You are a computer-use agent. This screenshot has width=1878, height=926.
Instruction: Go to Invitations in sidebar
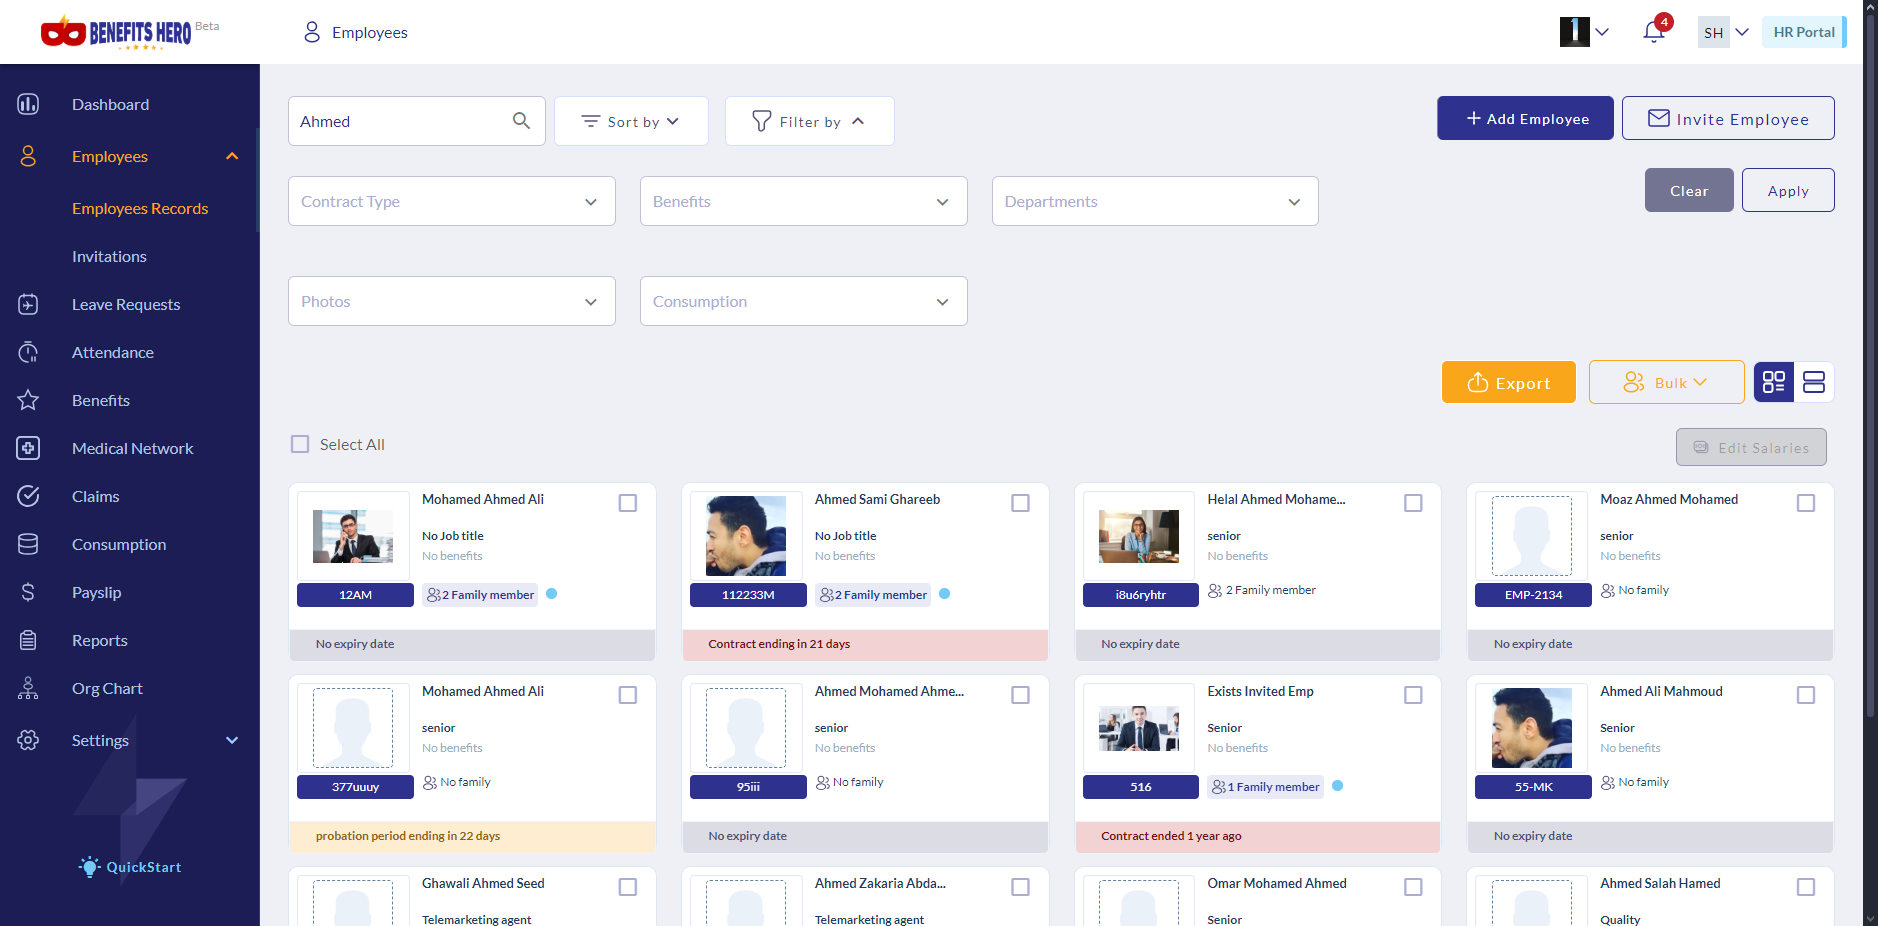[109, 256]
